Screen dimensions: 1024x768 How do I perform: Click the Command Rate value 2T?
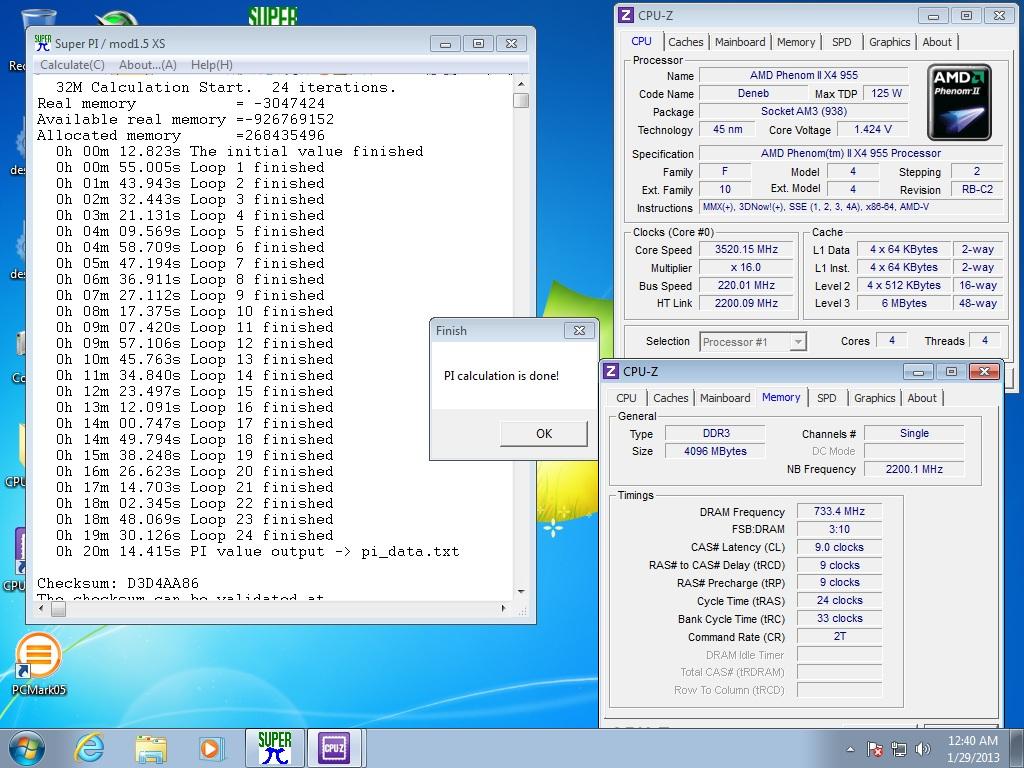click(839, 636)
